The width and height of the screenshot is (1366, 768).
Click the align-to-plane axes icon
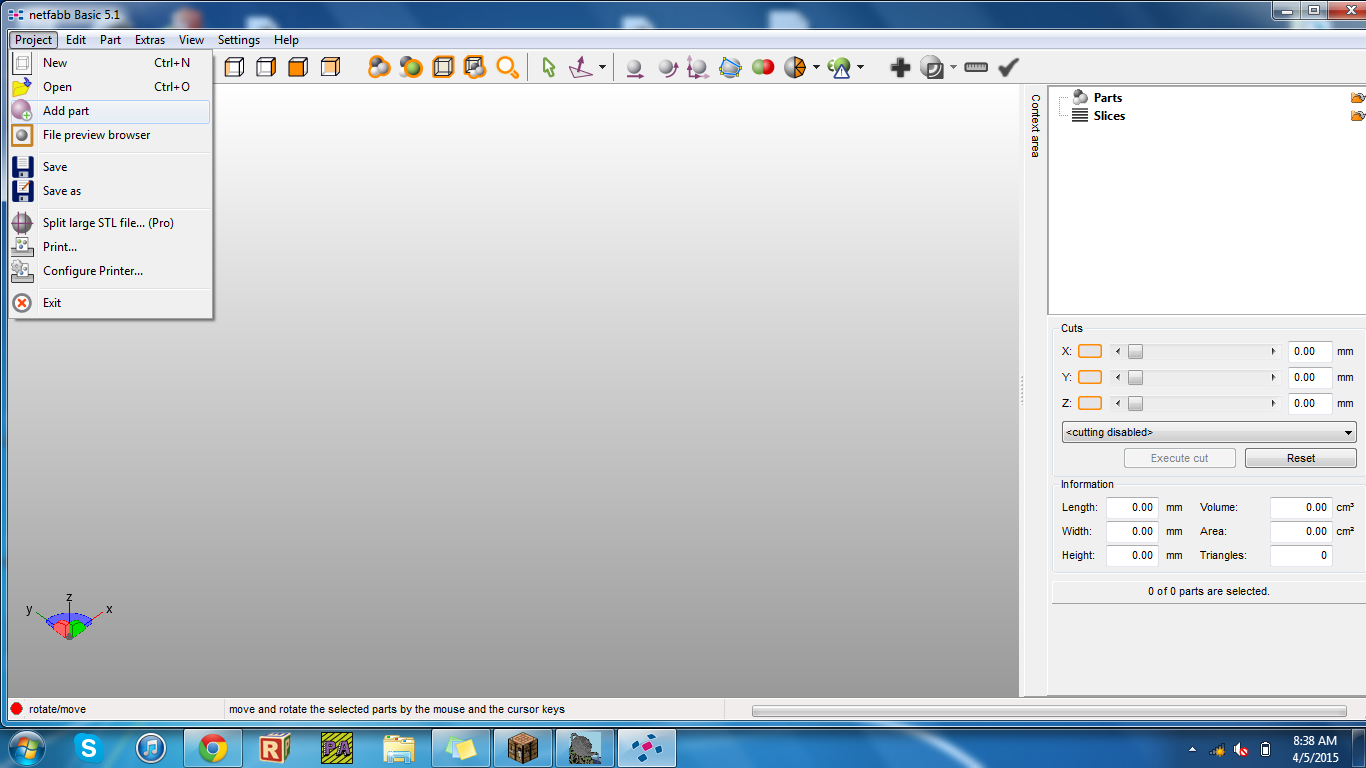581,67
